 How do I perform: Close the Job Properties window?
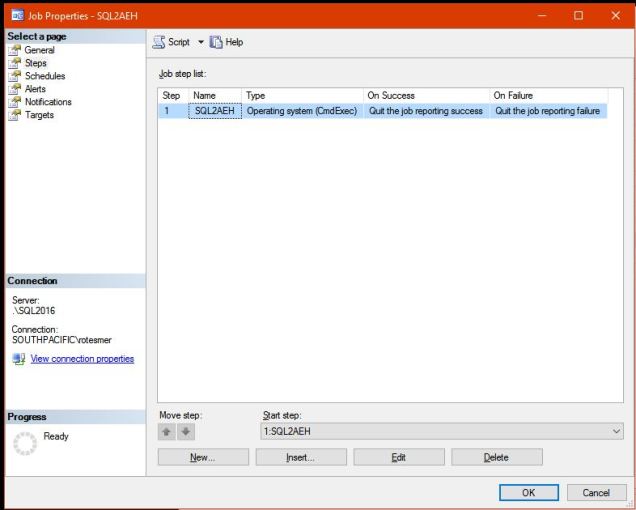[615, 15]
